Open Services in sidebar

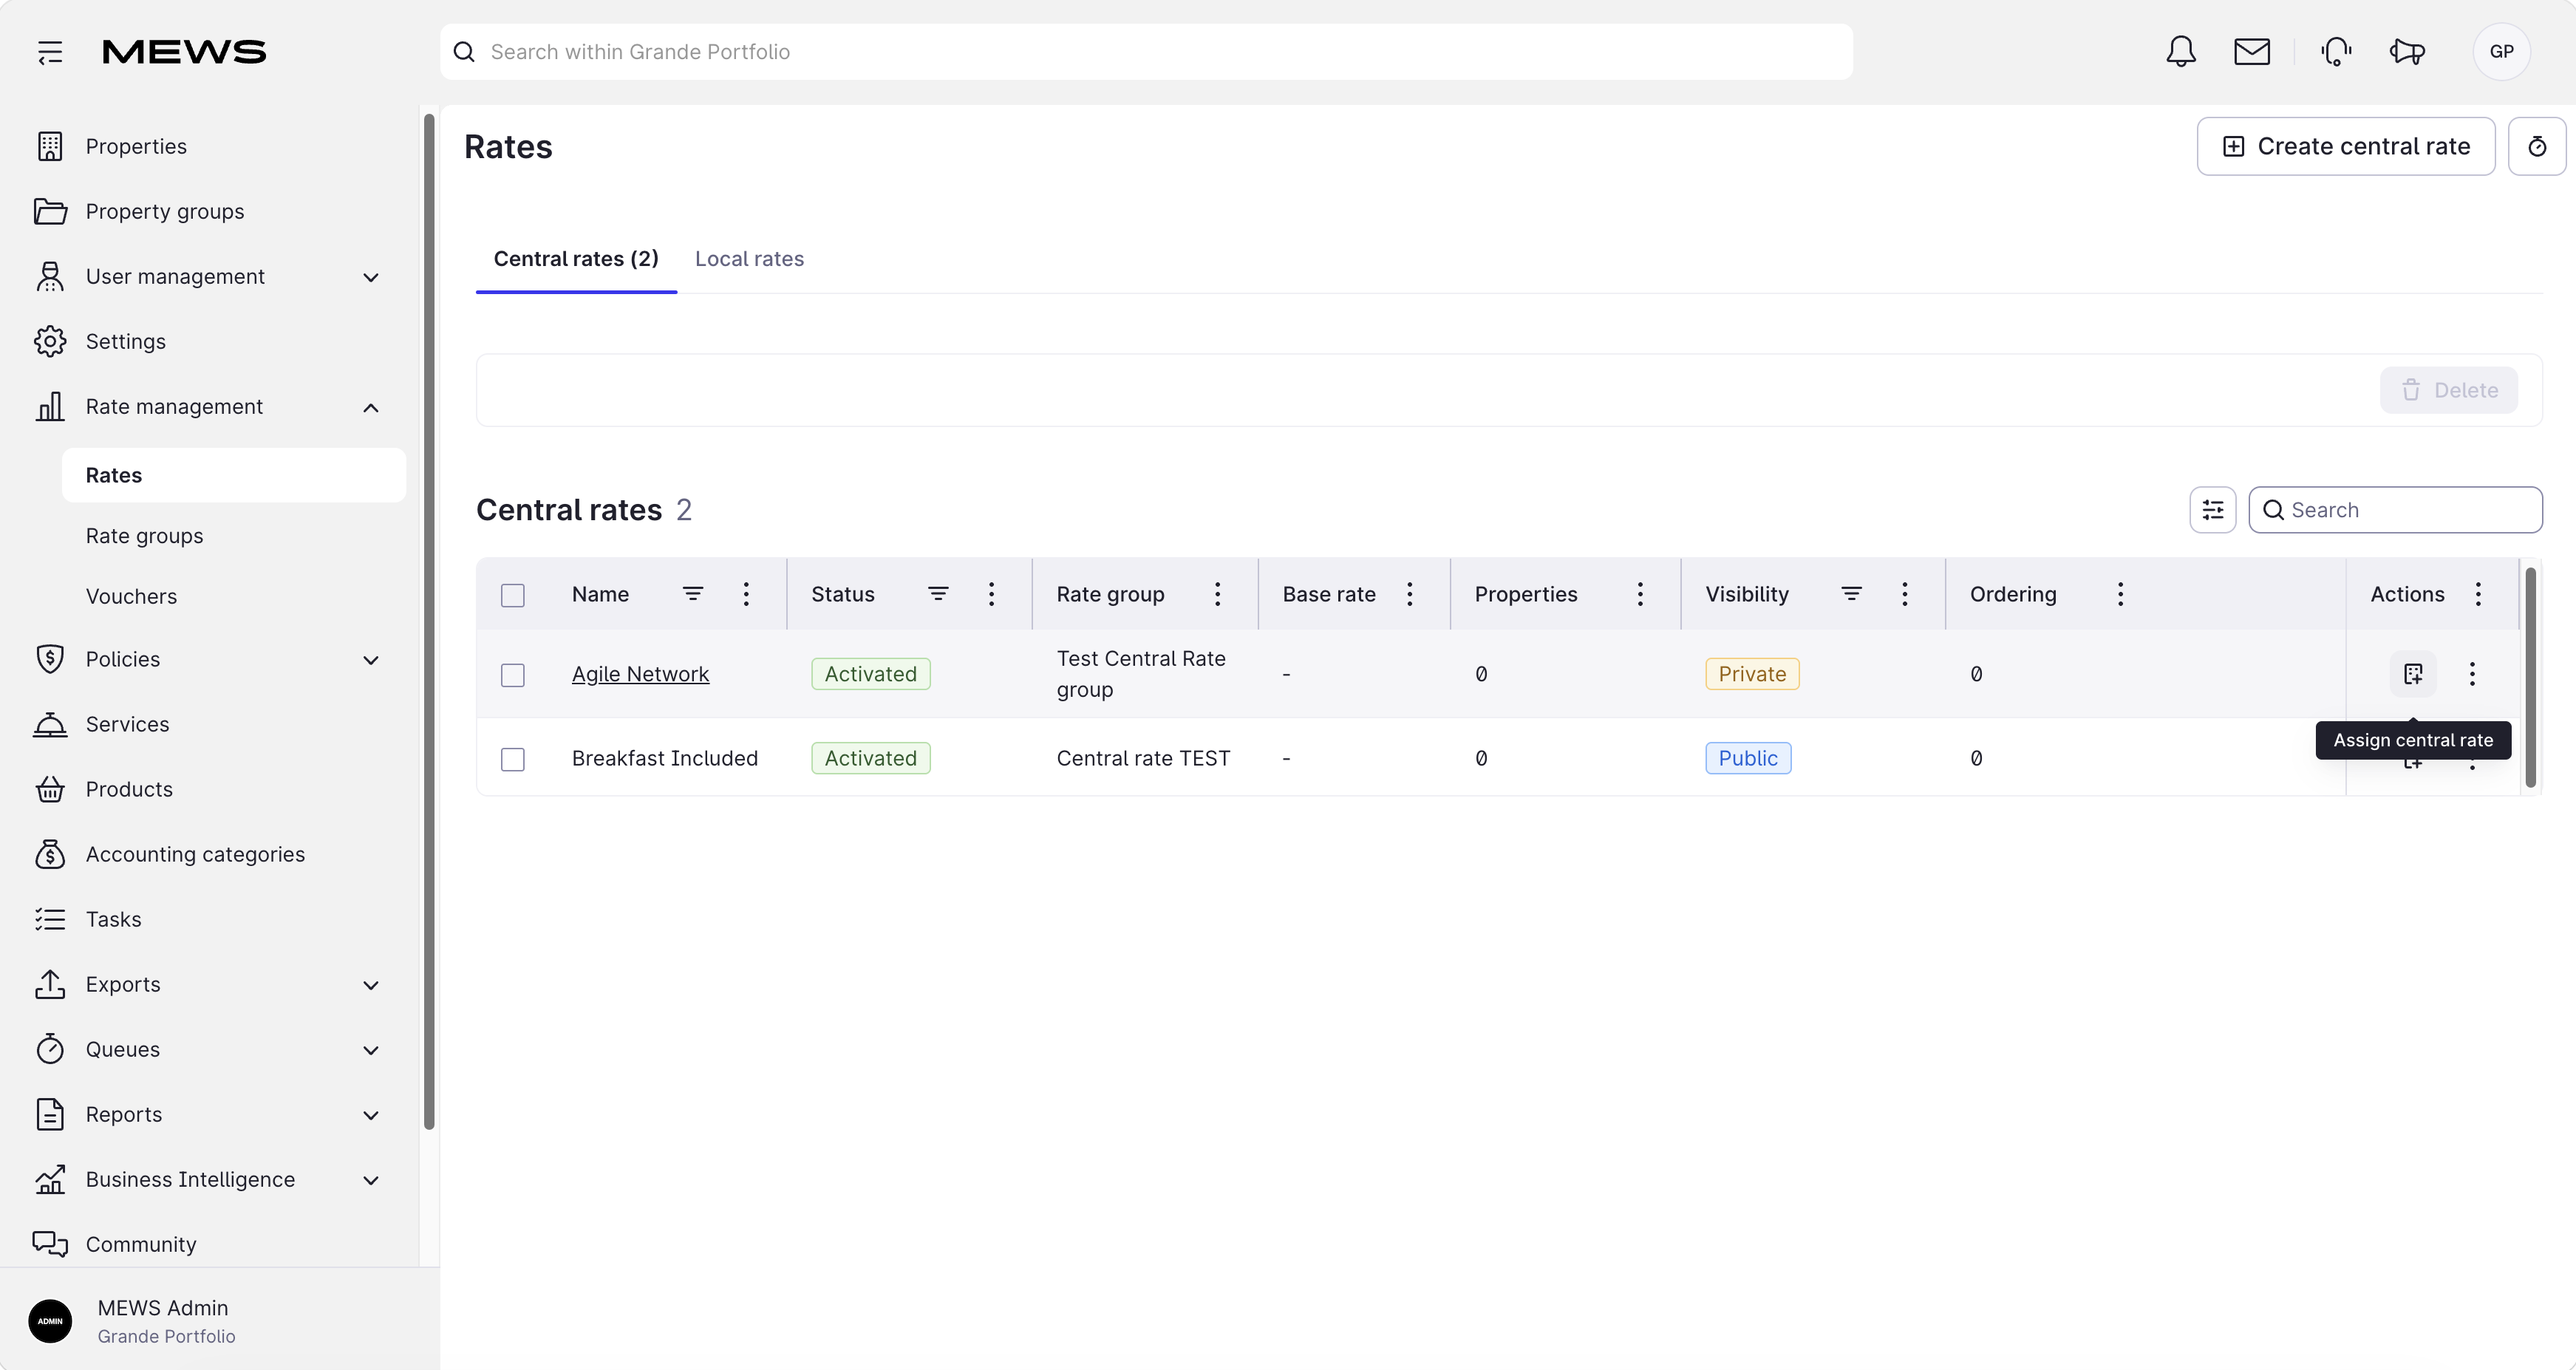pyautogui.click(x=127, y=724)
